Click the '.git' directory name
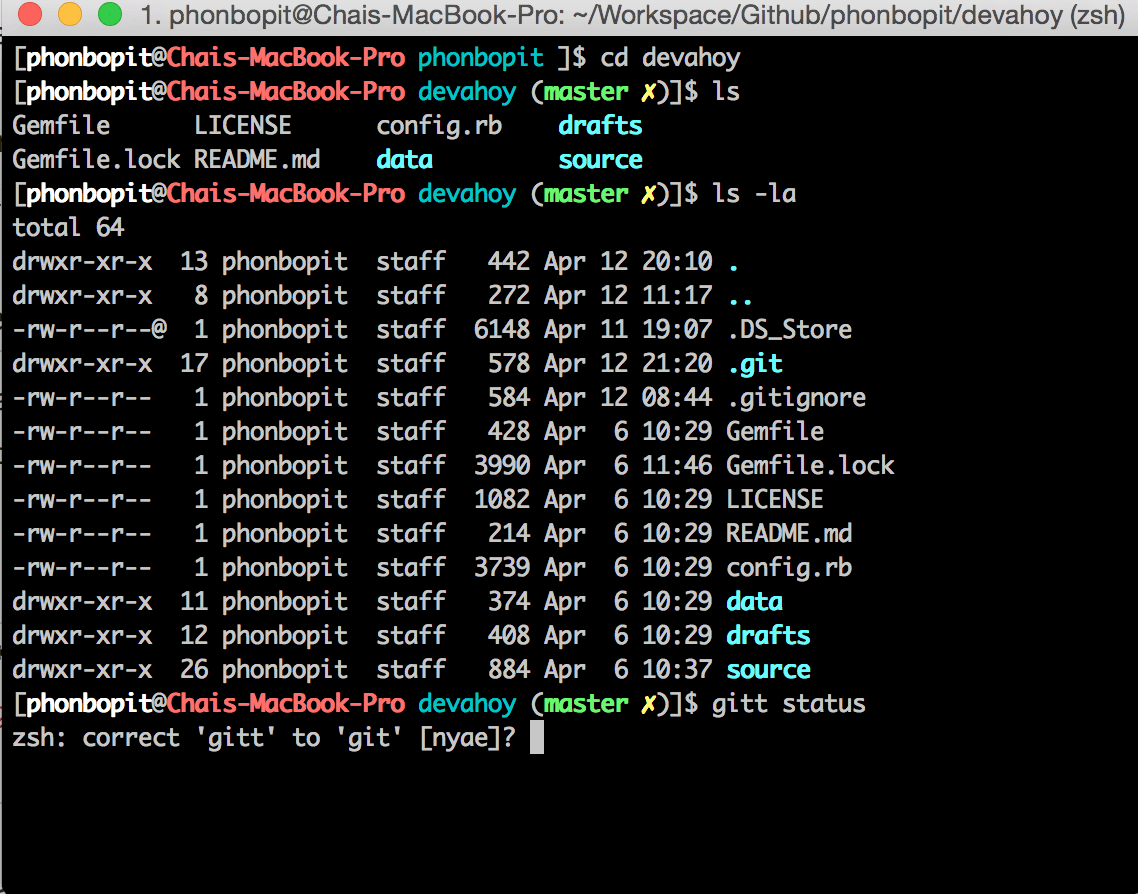1138x894 pixels. pyautogui.click(x=755, y=364)
